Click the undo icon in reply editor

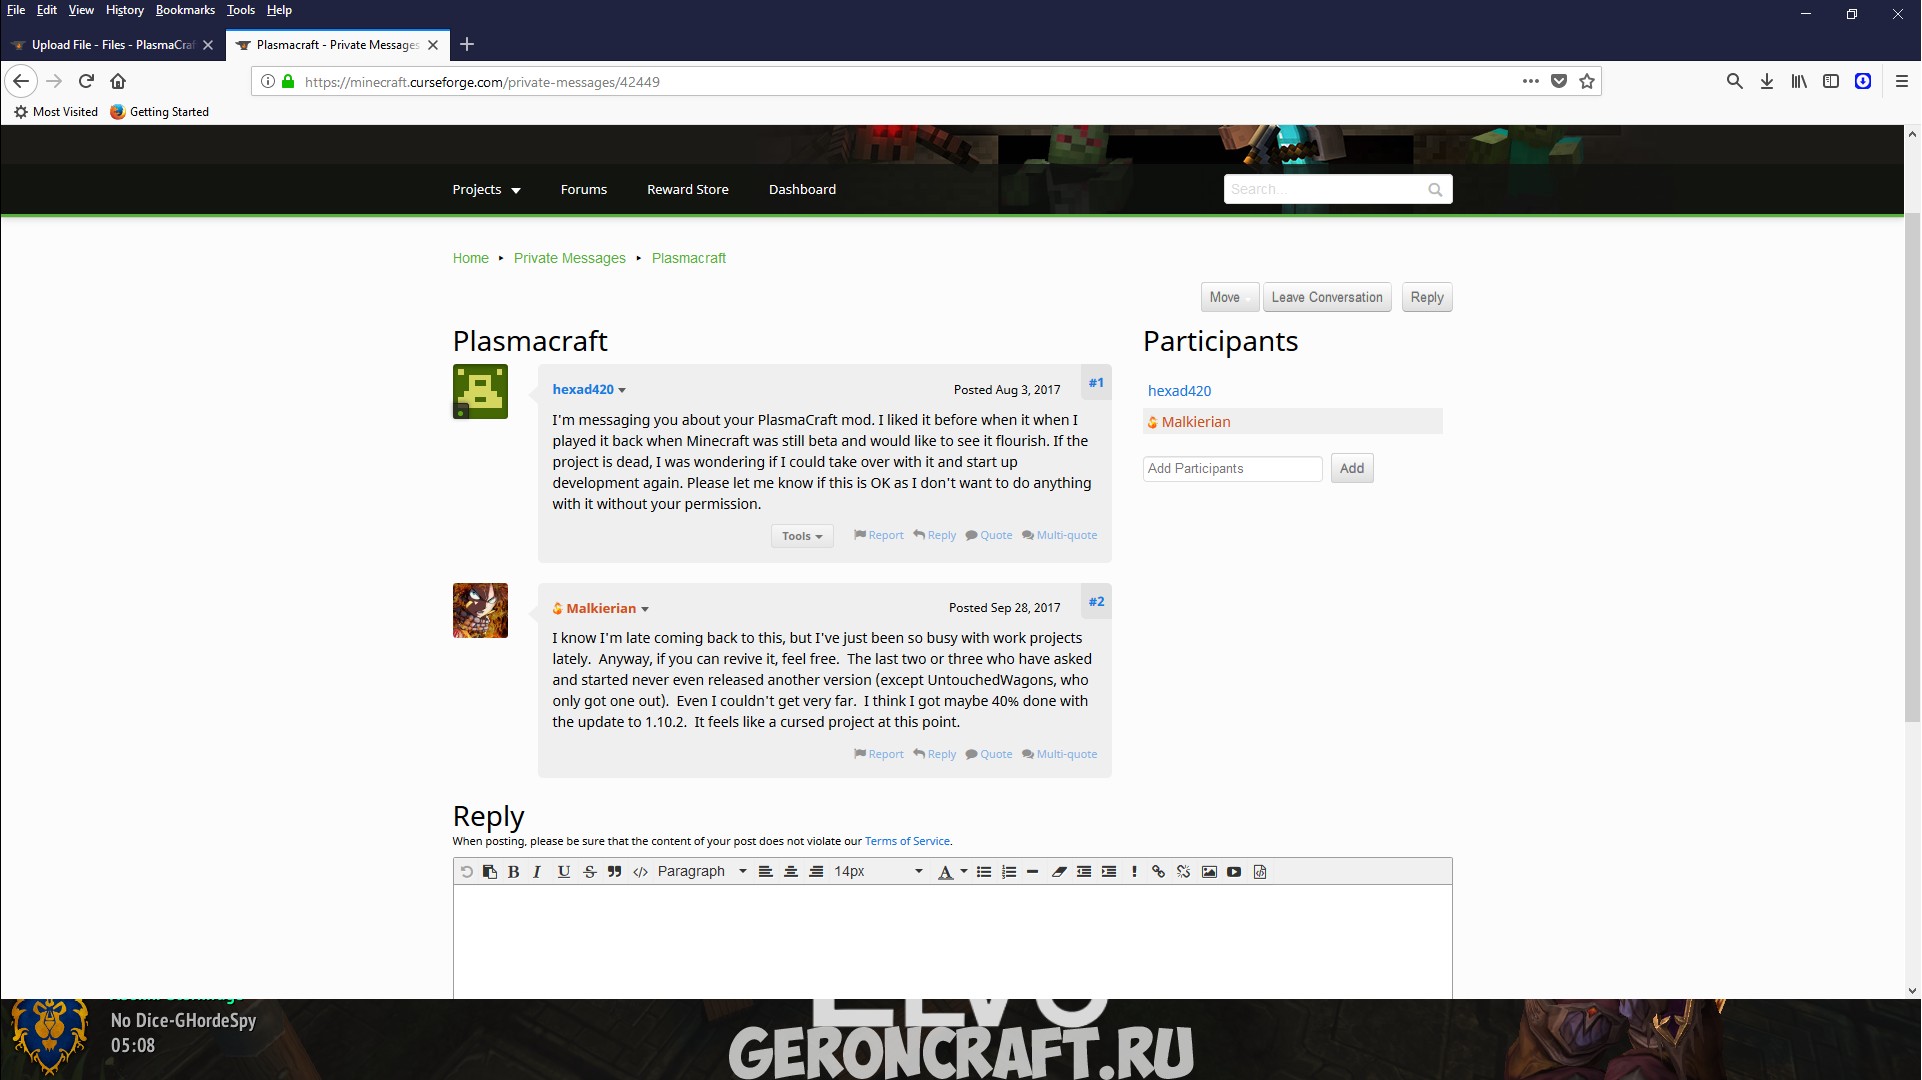466,872
